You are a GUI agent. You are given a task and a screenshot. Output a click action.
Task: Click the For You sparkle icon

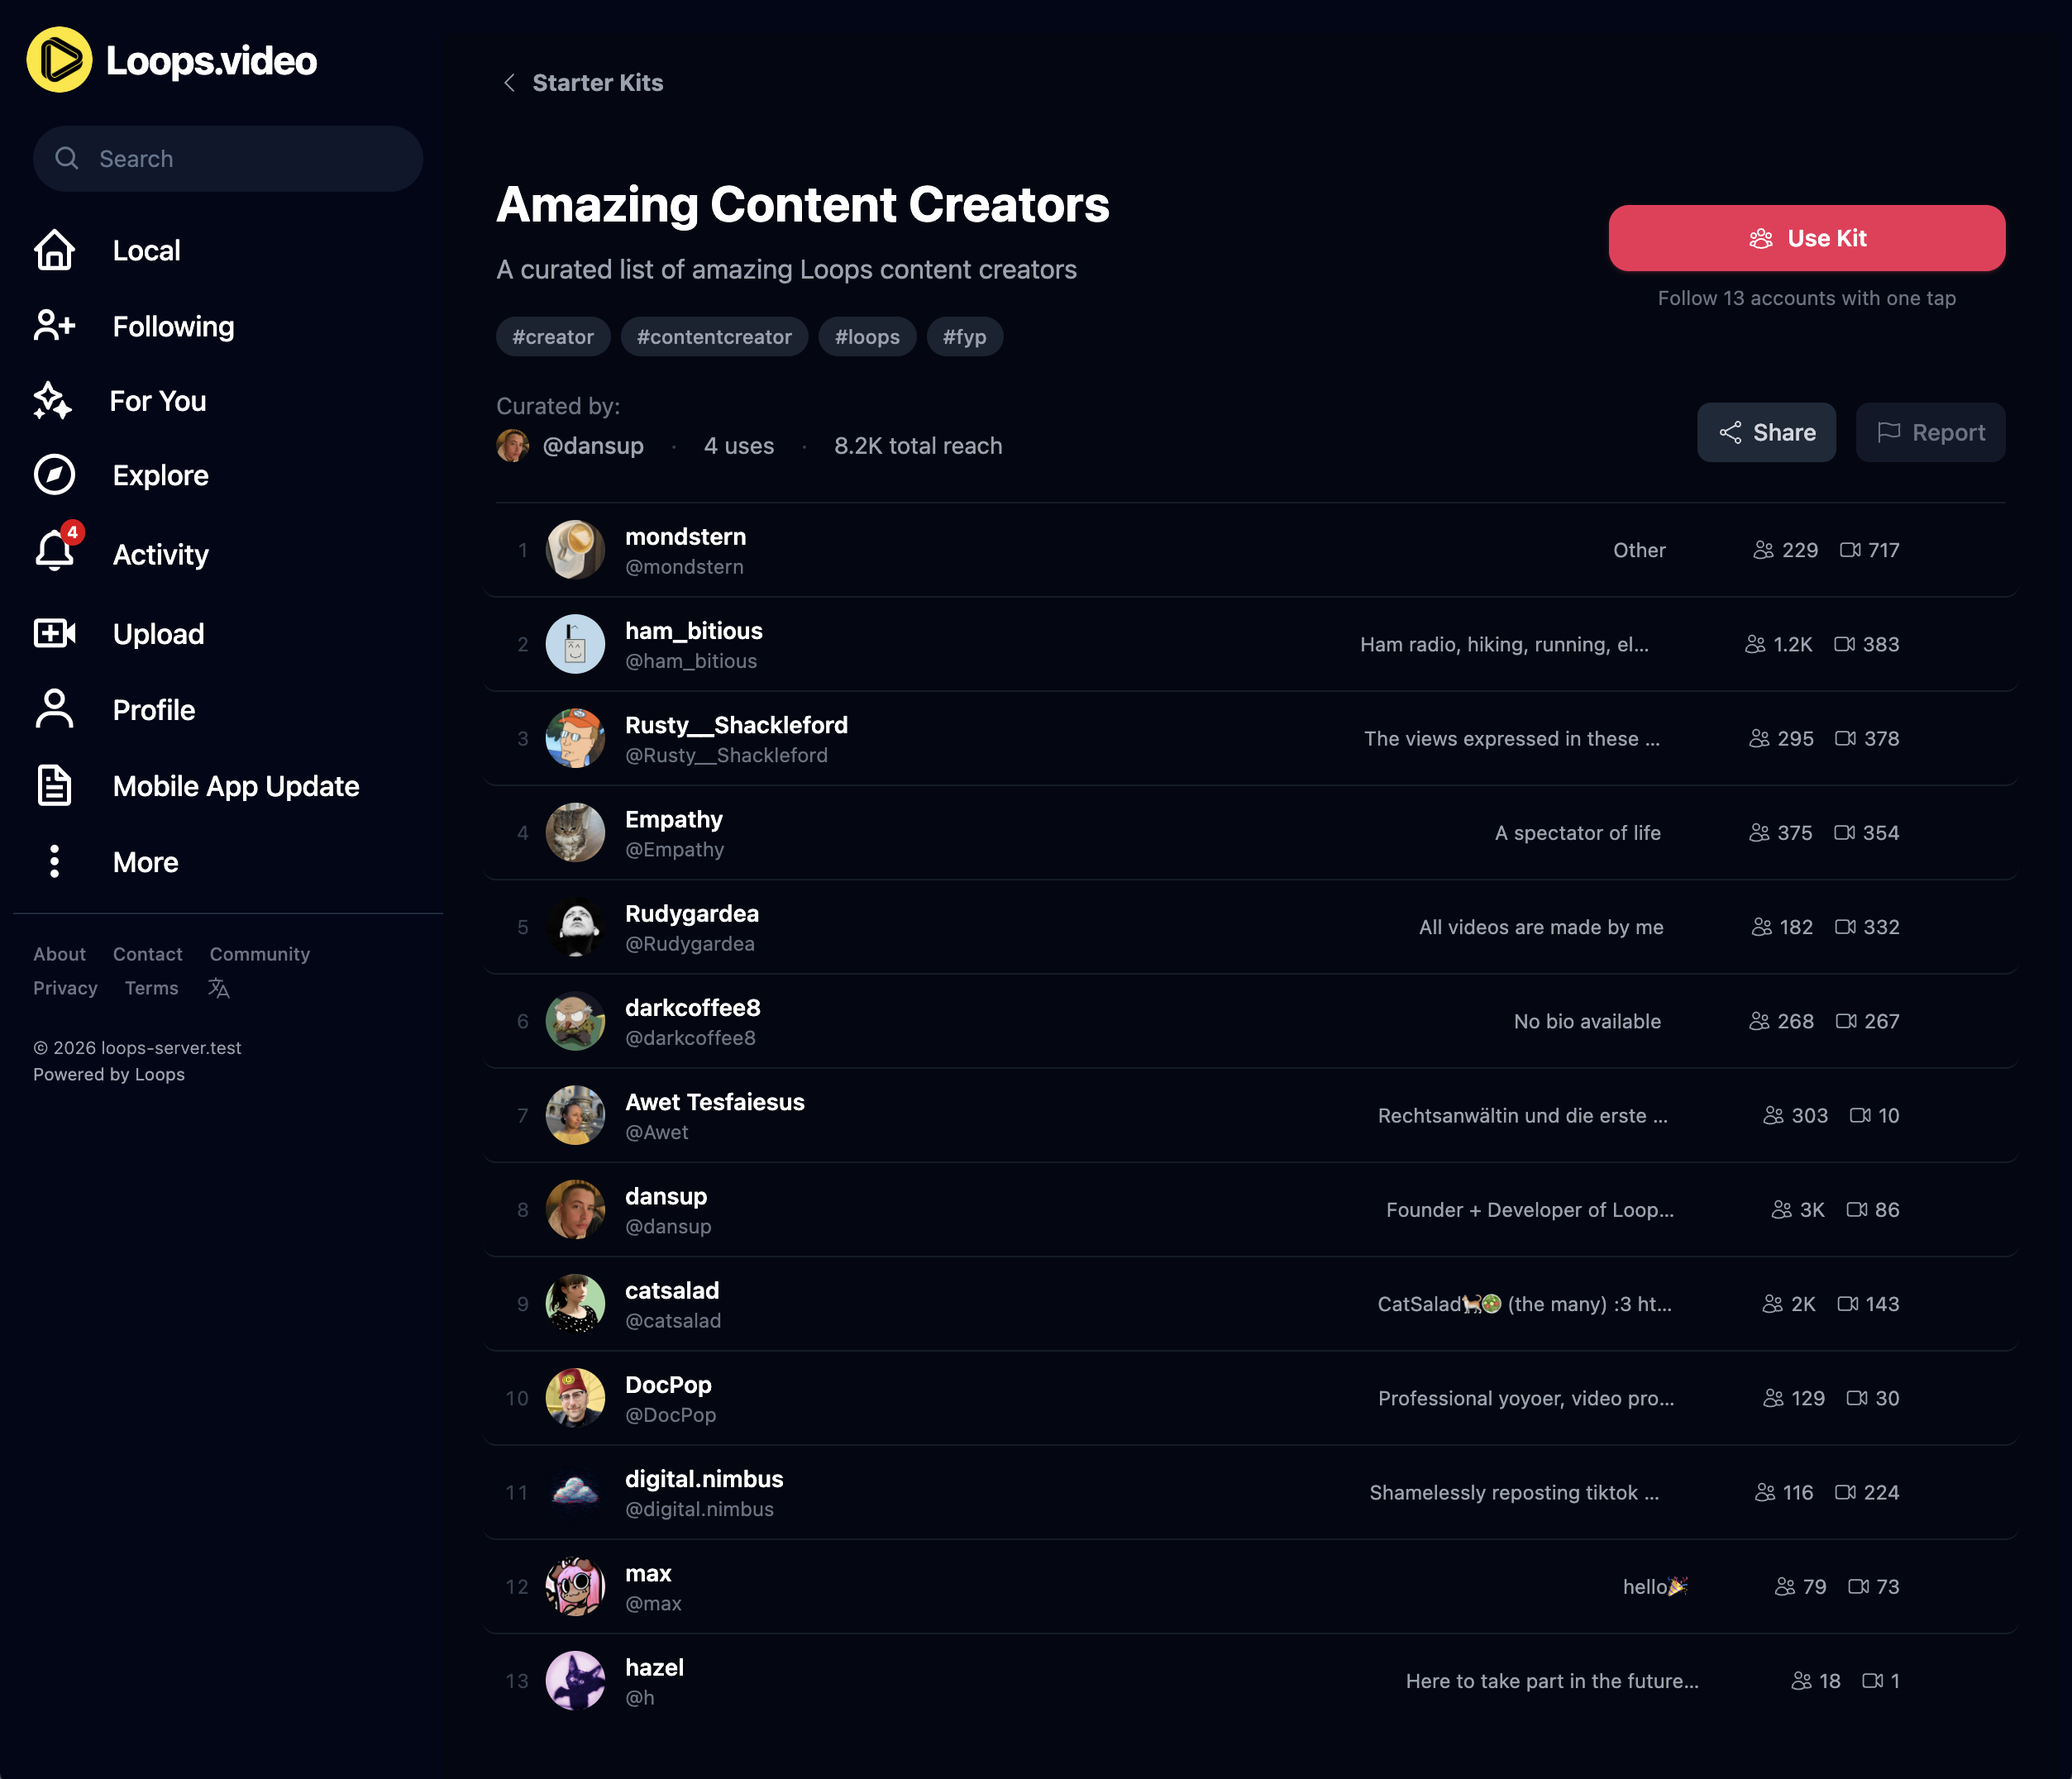[x=53, y=401]
